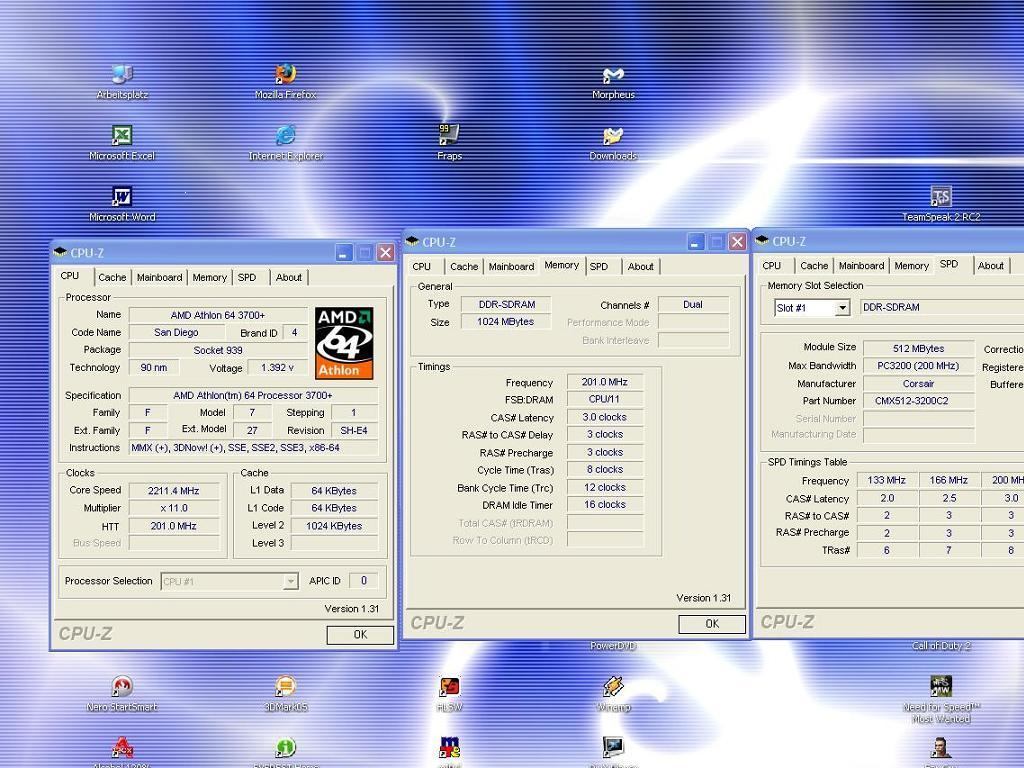The height and width of the screenshot is (768, 1024).
Task: Click the AMD Athlon 64 logo
Action: point(344,343)
